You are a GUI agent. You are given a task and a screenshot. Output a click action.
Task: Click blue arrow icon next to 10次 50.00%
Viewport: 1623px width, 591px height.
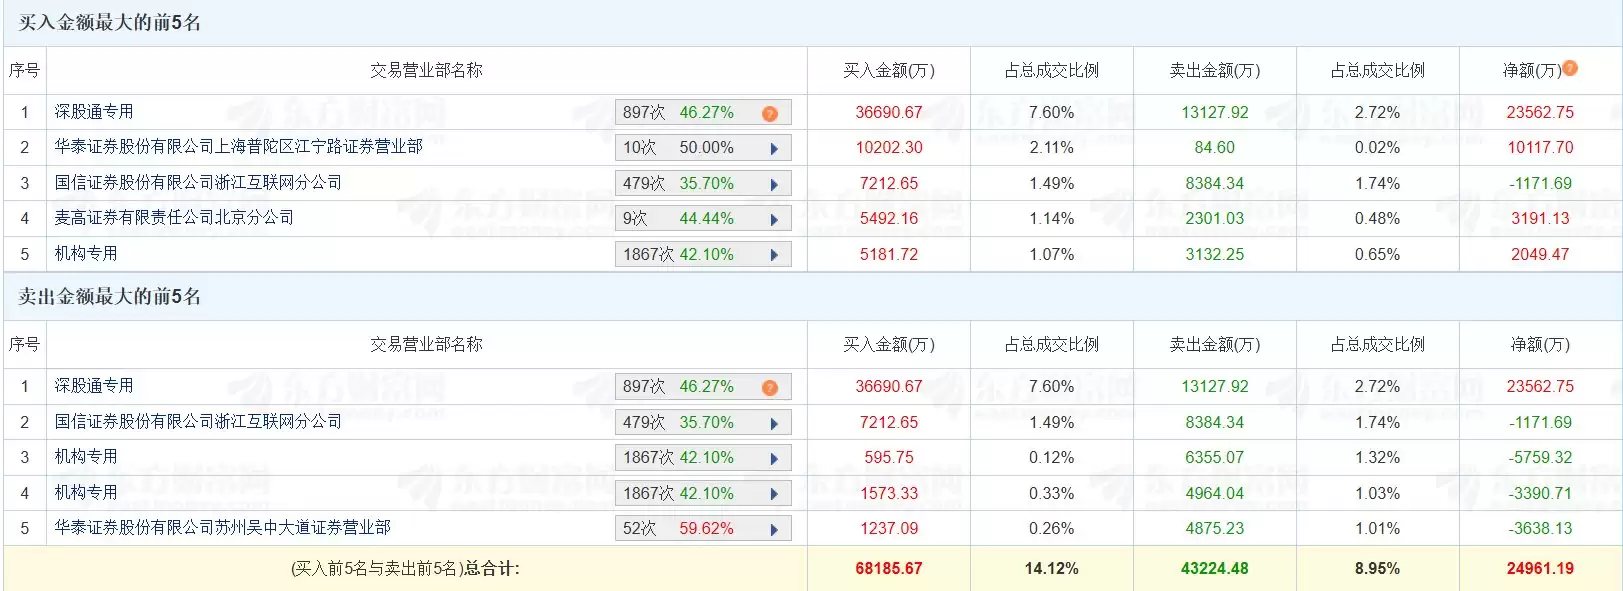coord(774,149)
